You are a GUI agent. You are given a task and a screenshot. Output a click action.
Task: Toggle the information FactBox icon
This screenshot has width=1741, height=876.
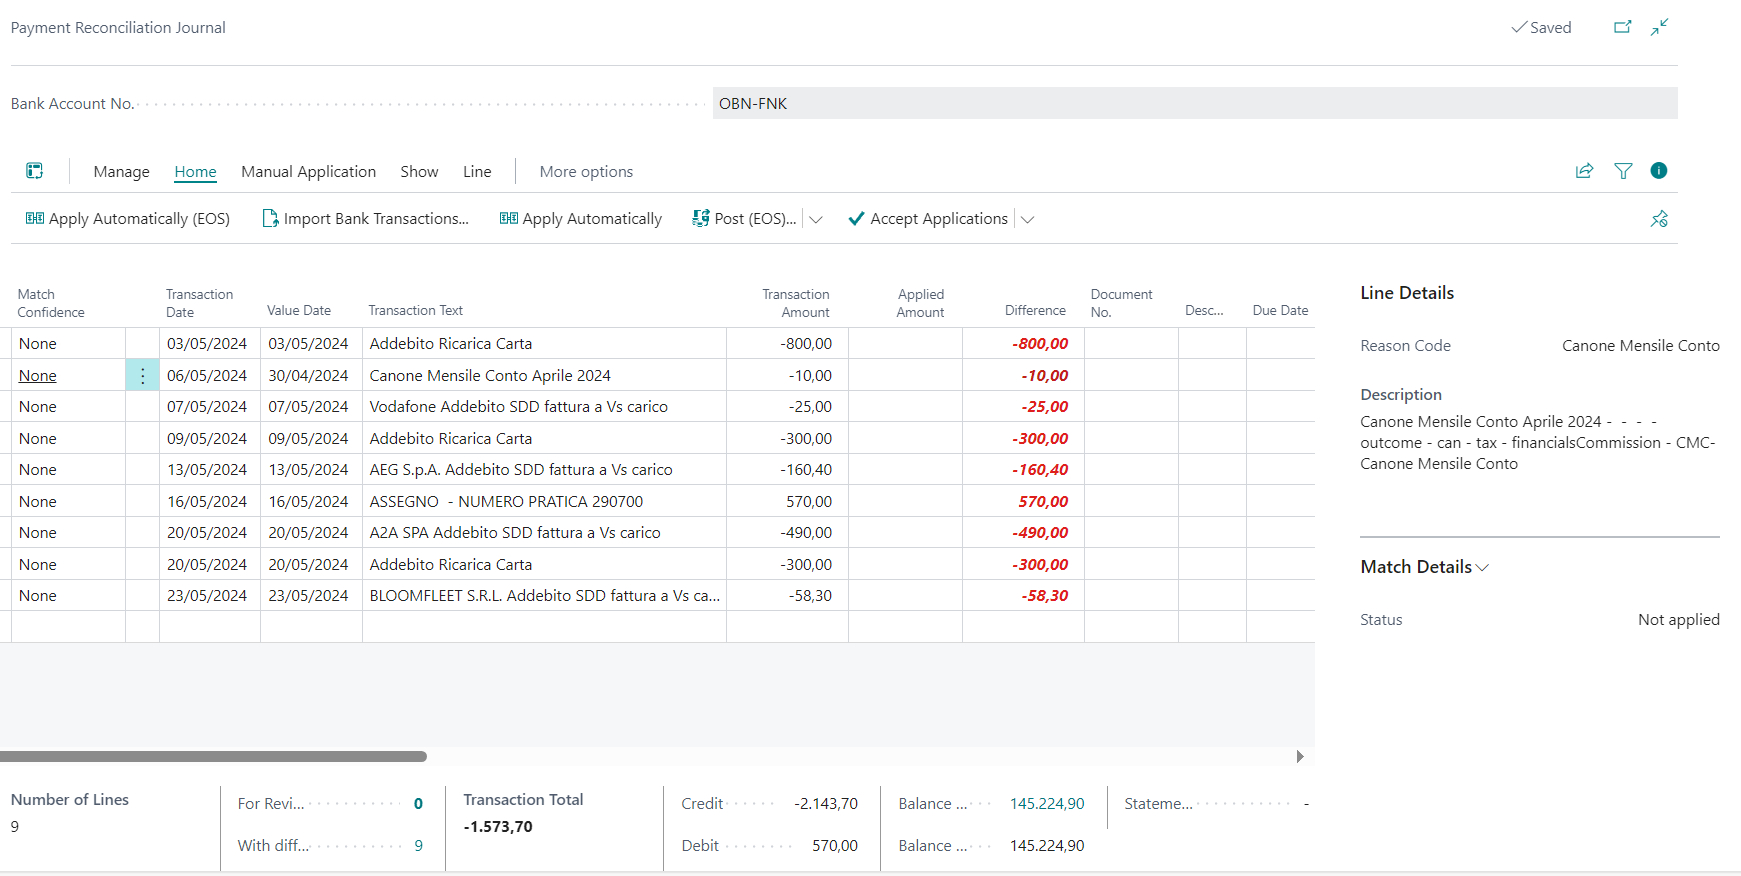(1659, 171)
